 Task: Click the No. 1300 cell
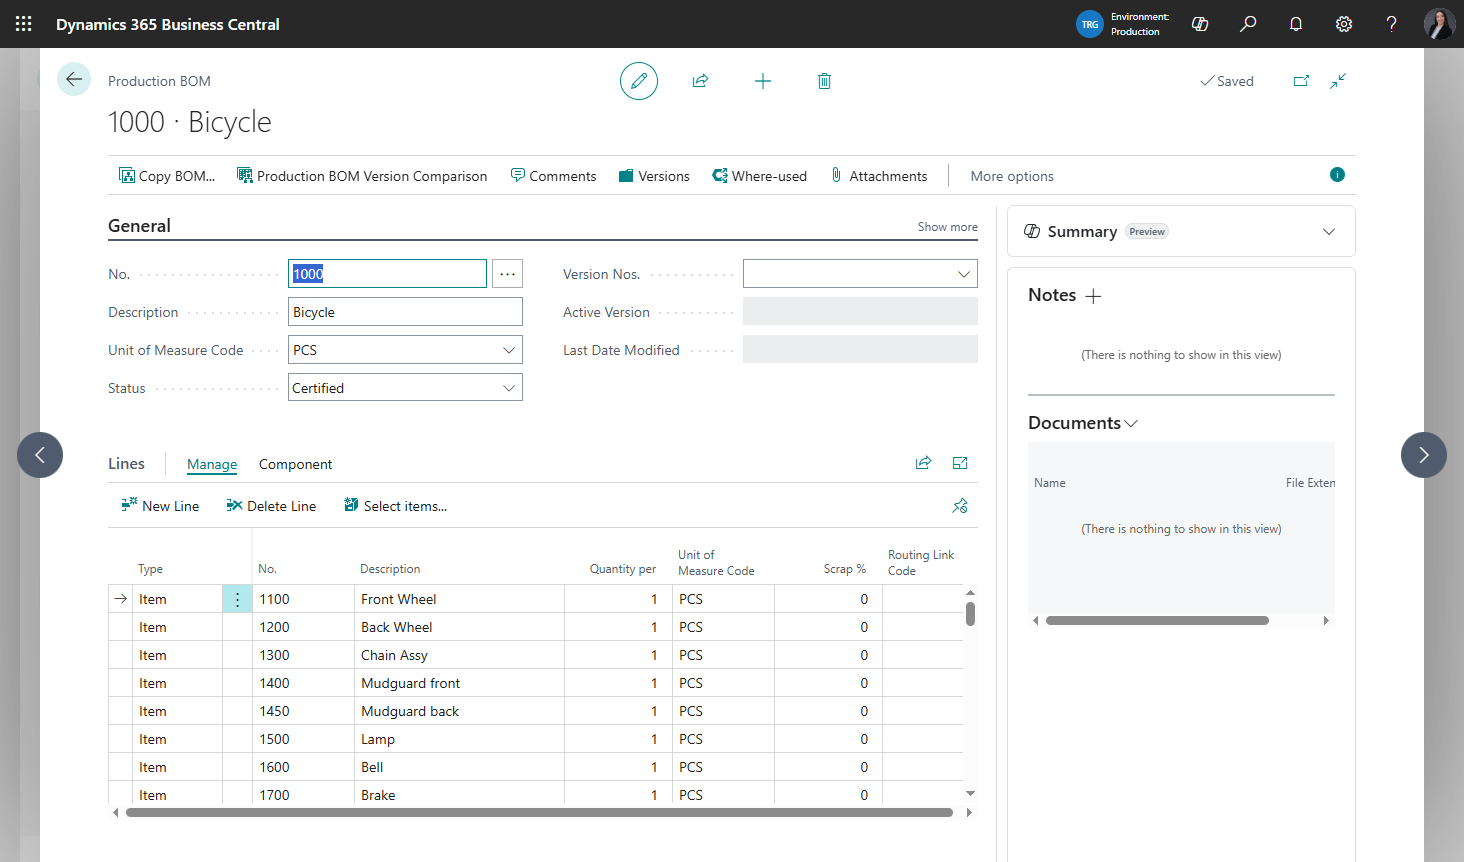(x=303, y=655)
